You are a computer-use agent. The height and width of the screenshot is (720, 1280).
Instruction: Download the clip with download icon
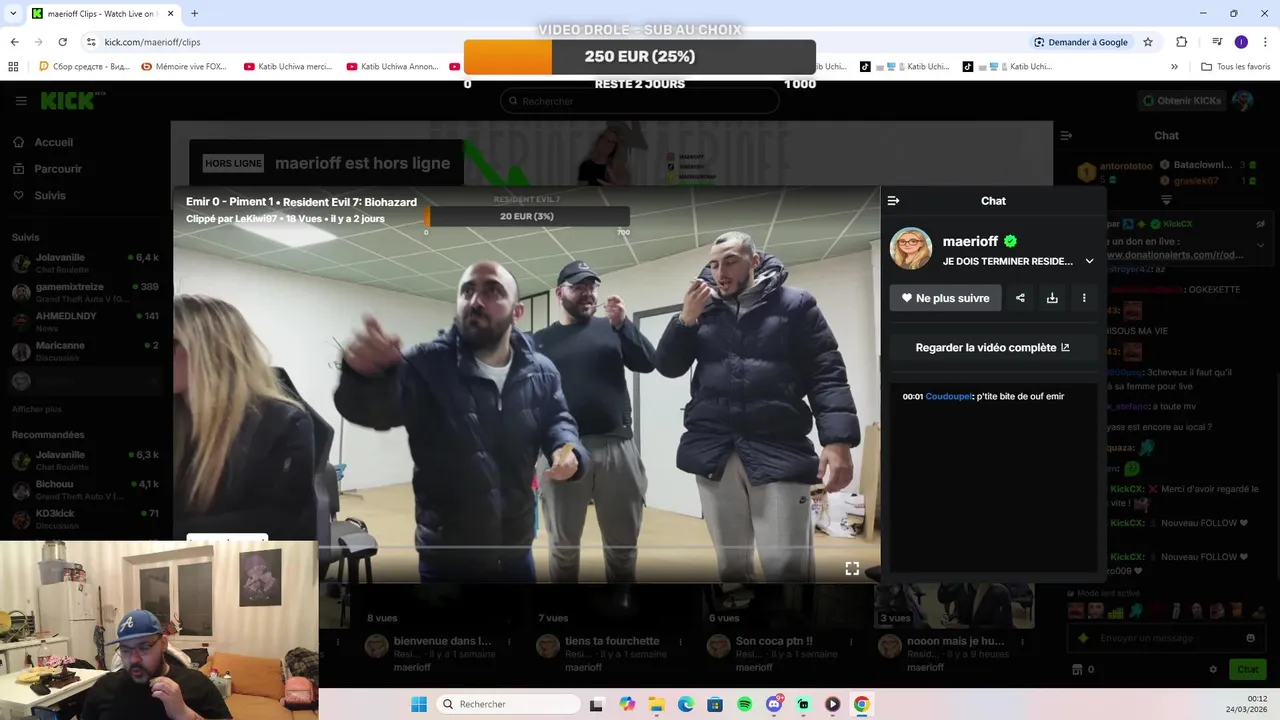(x=1052, y=298)
